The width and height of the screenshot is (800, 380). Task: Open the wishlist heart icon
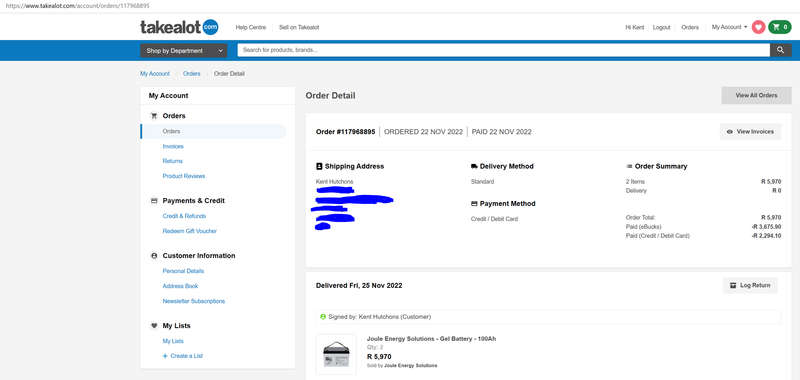point(758,27)
